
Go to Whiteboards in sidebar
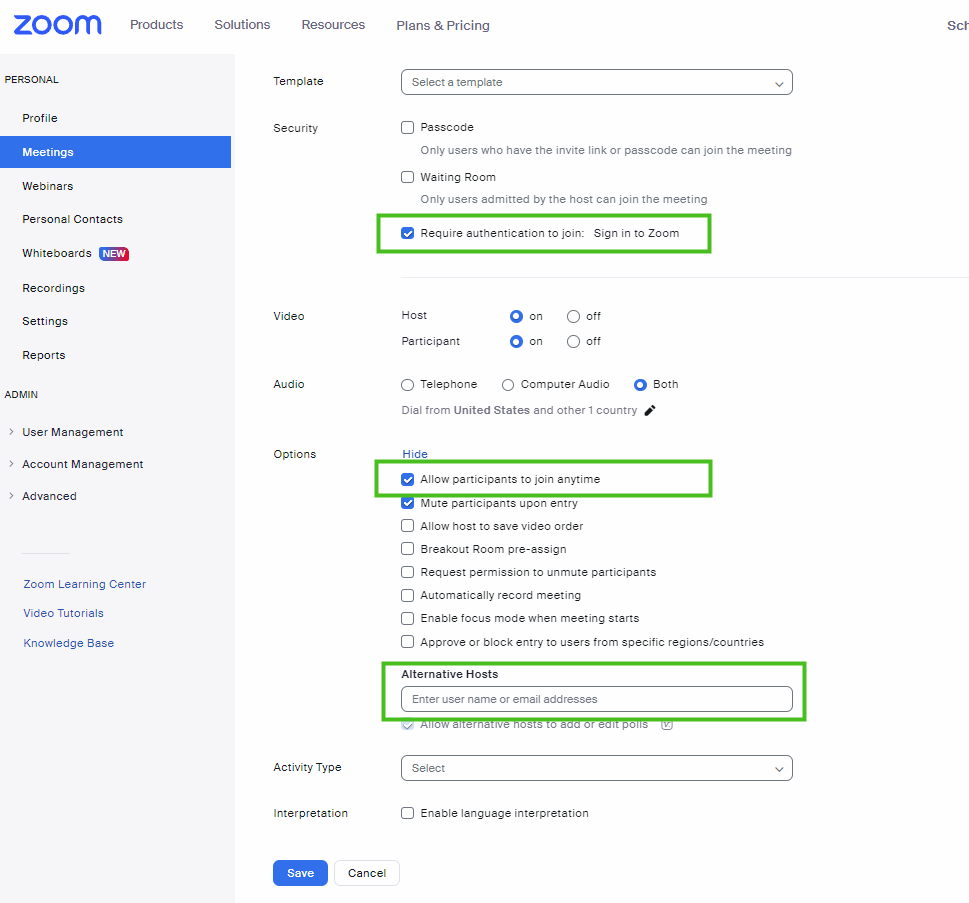coord(57,254)
